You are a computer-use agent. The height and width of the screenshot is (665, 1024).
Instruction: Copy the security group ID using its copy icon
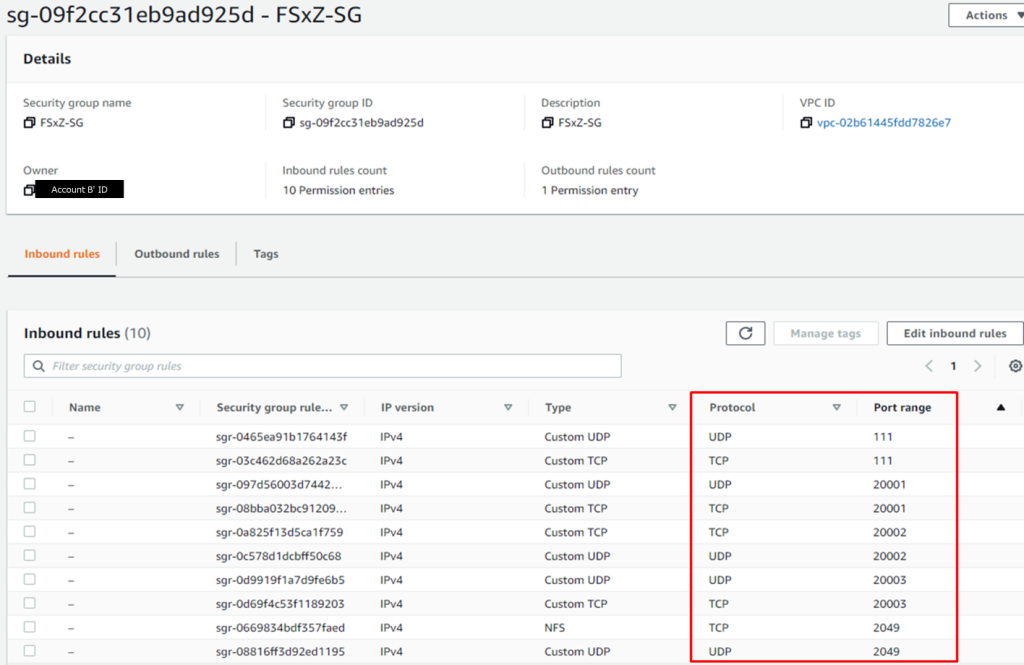[287, 122]
